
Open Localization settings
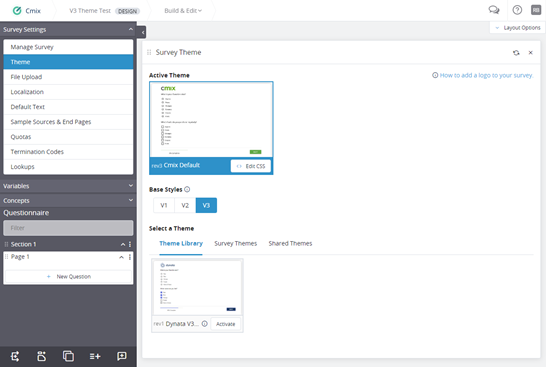(68, 92)
